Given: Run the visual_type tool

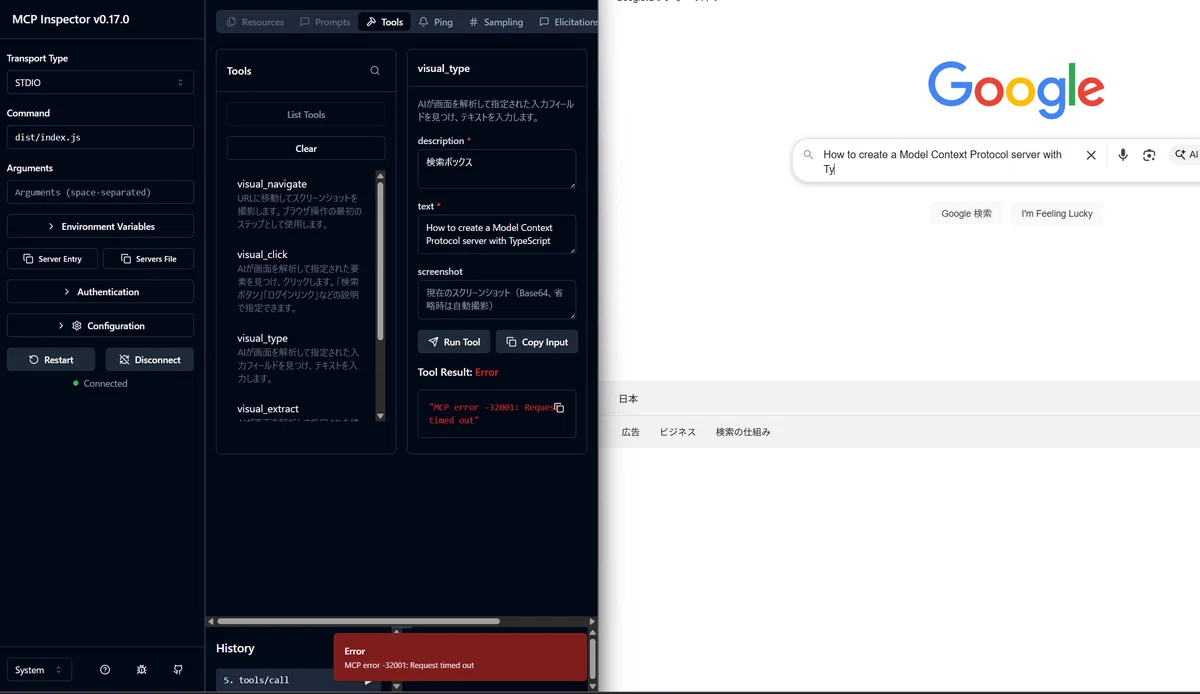Looking at the screenshot, I should (x=454, y=342).
